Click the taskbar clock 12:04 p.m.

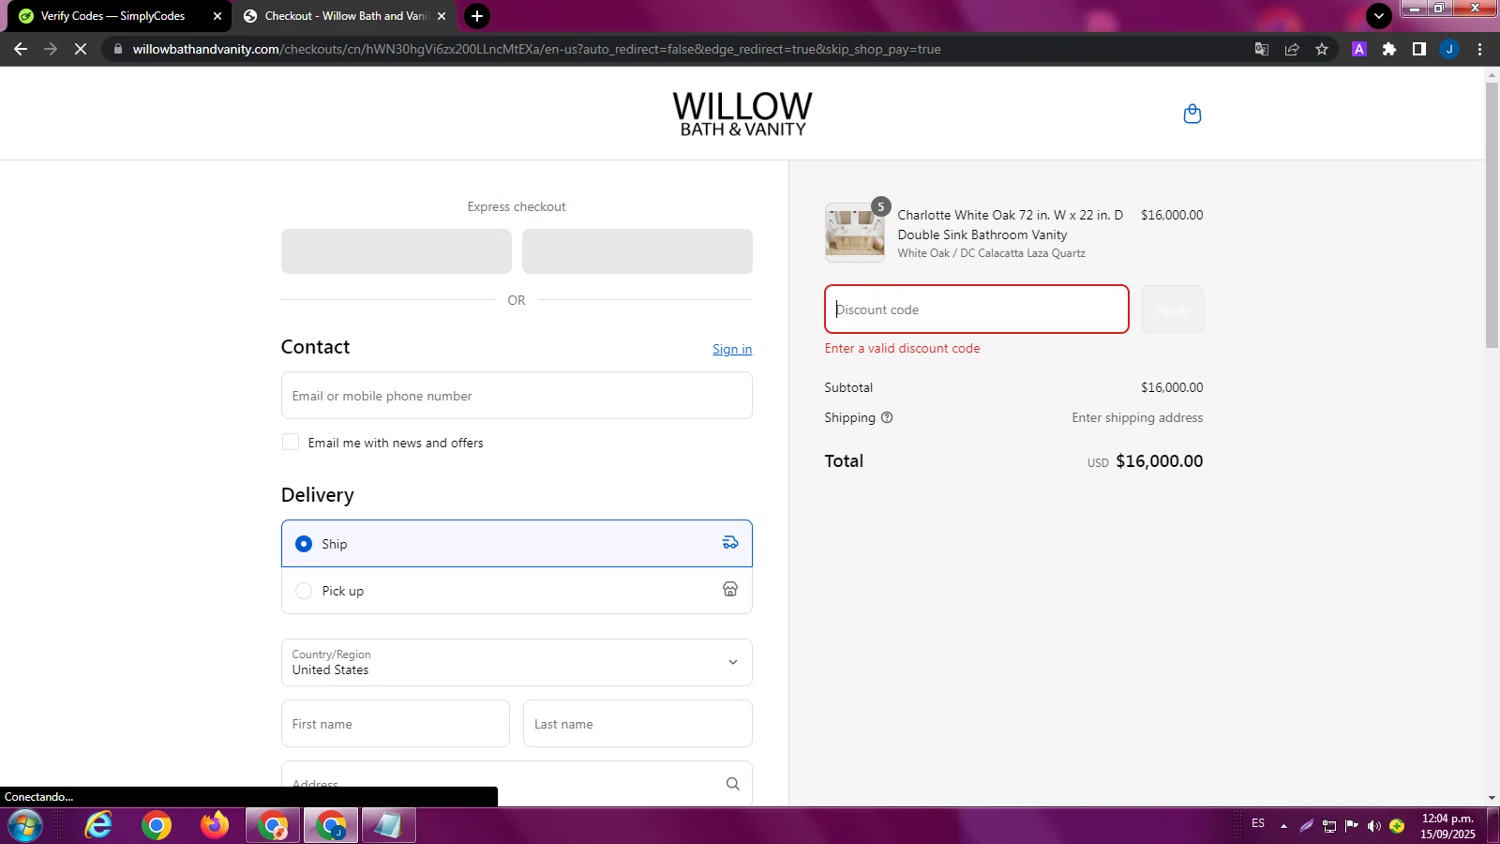[x=1447, y=826]
